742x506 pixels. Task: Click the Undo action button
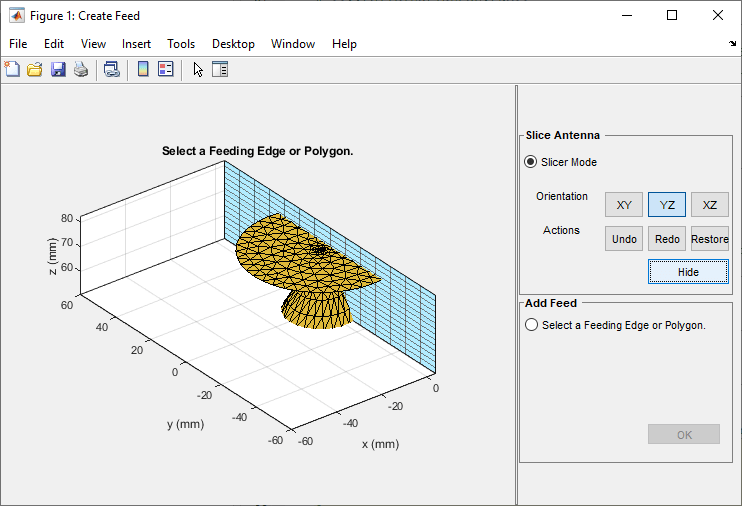pos(624,239)
